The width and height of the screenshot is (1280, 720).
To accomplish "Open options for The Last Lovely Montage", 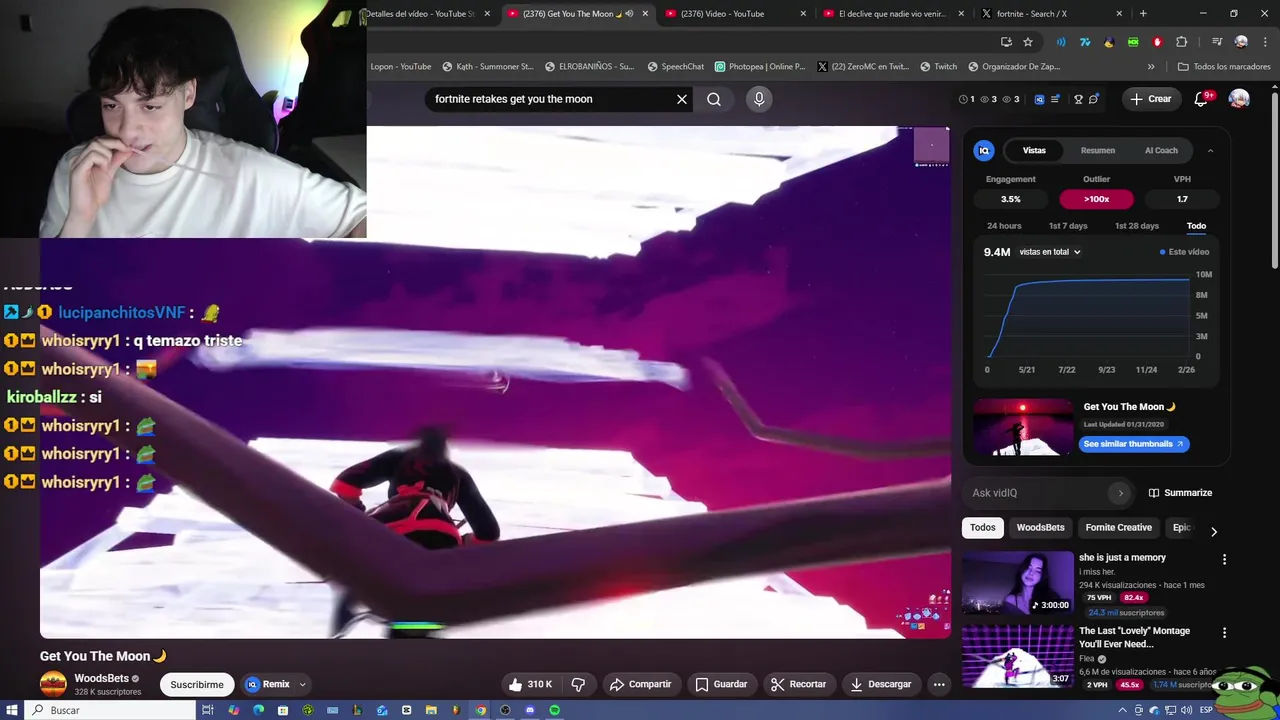I will coord(1224,633).
